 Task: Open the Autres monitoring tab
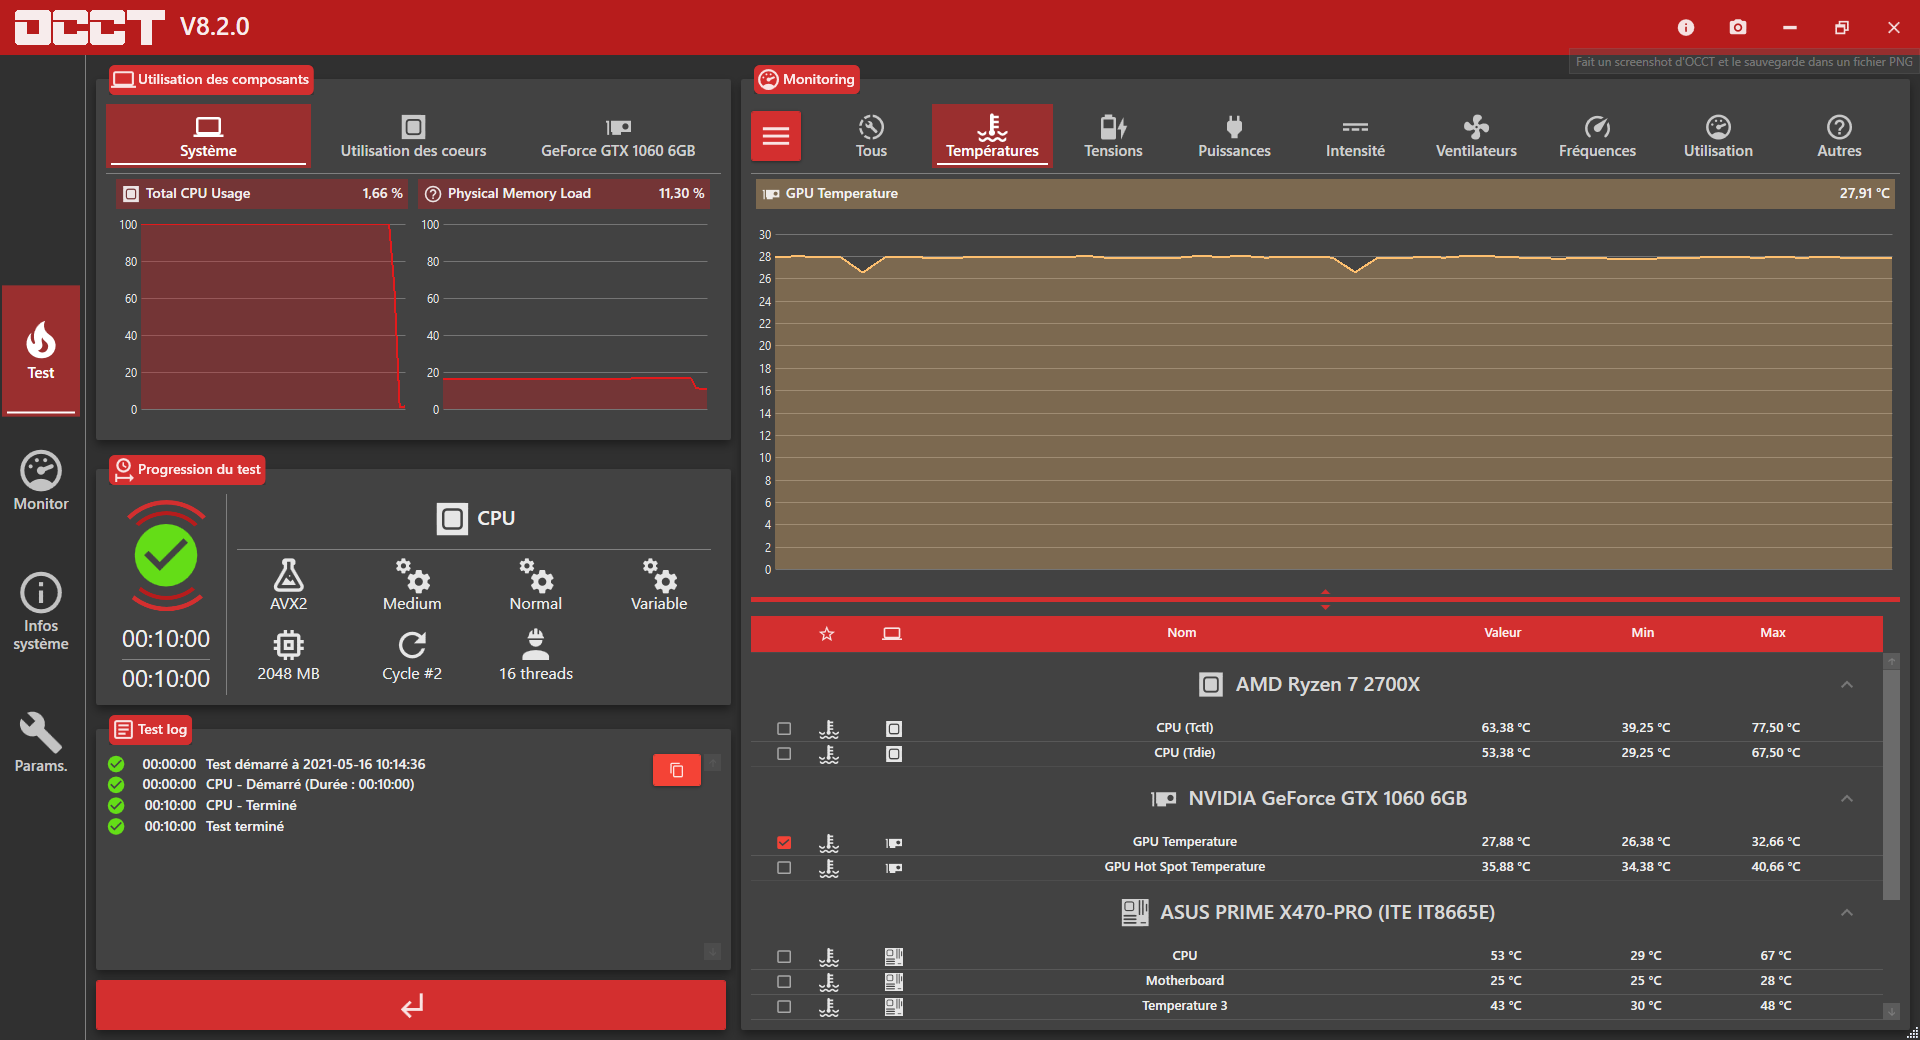[x=1839, y=135]
